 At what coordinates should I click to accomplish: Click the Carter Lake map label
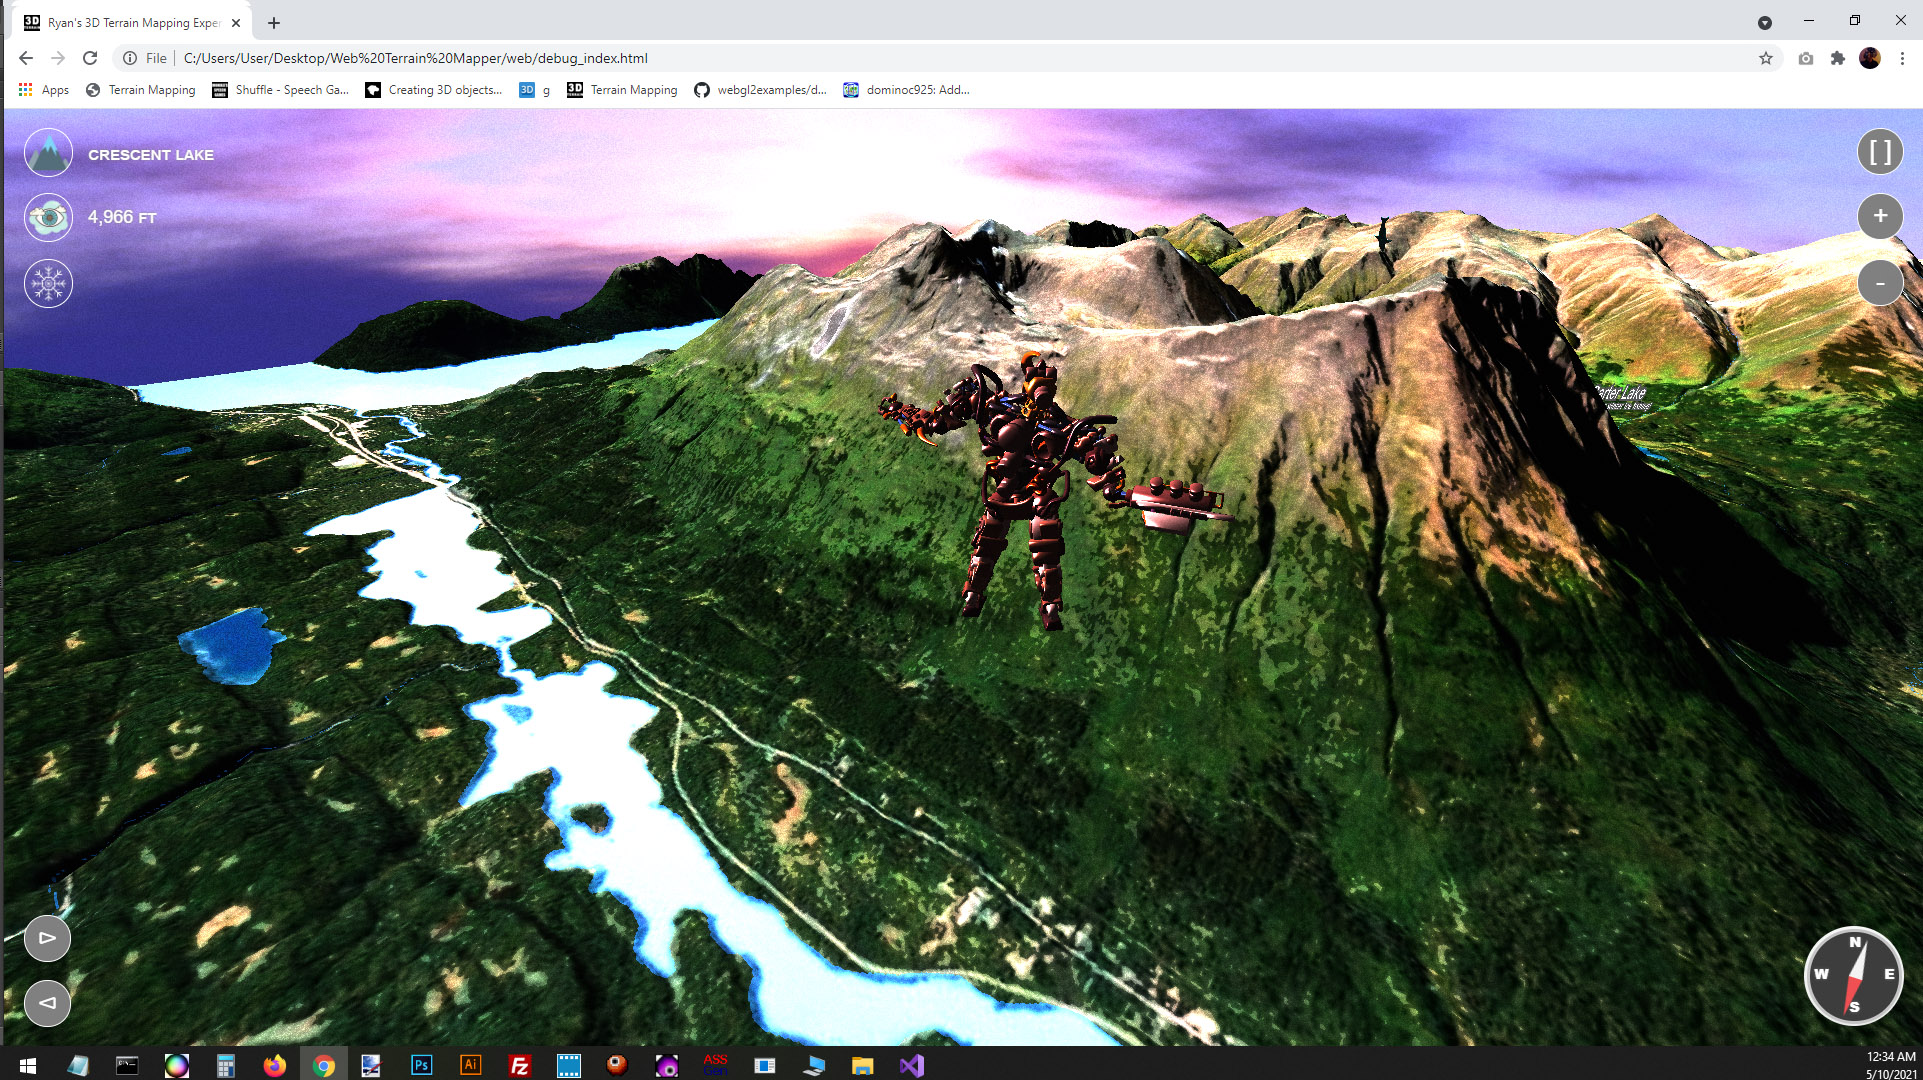(x=1622, y=397)
